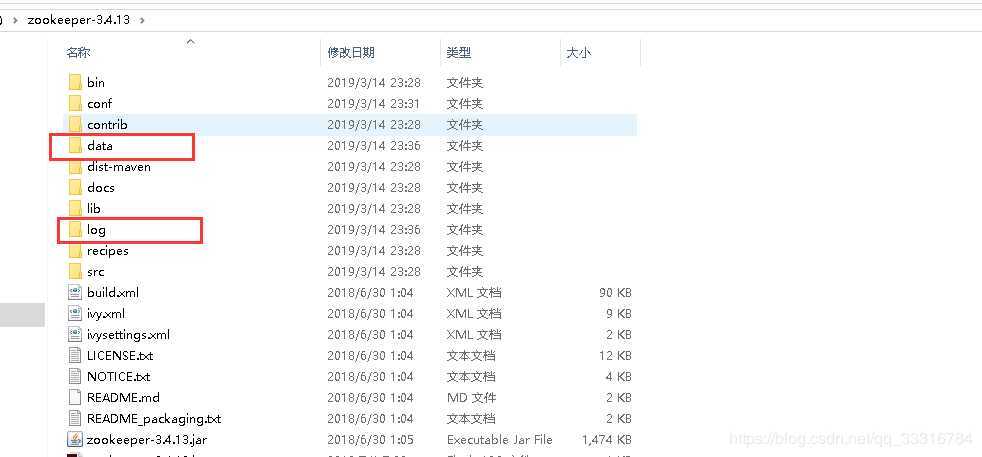Select the conf folder name
Image resolution: width=982 pixels, height=457 pixels.
[x=100, y=103]
